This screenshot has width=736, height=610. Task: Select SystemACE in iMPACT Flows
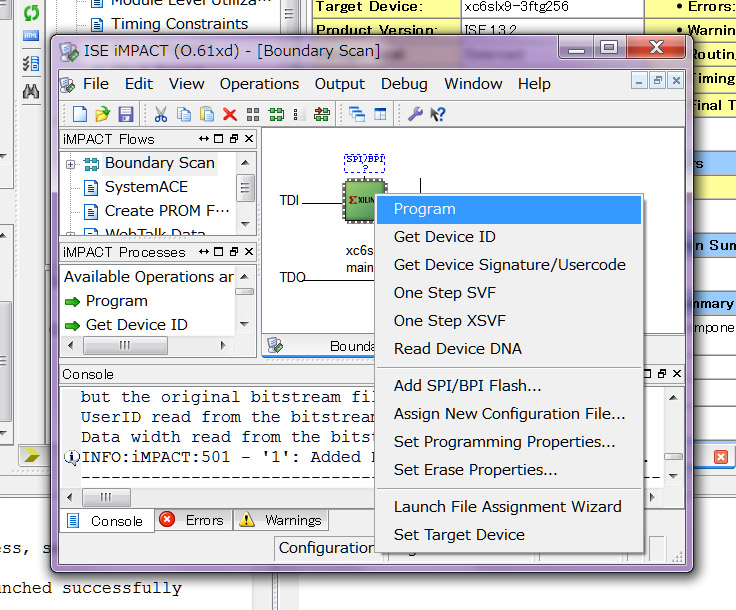[146, 187]
